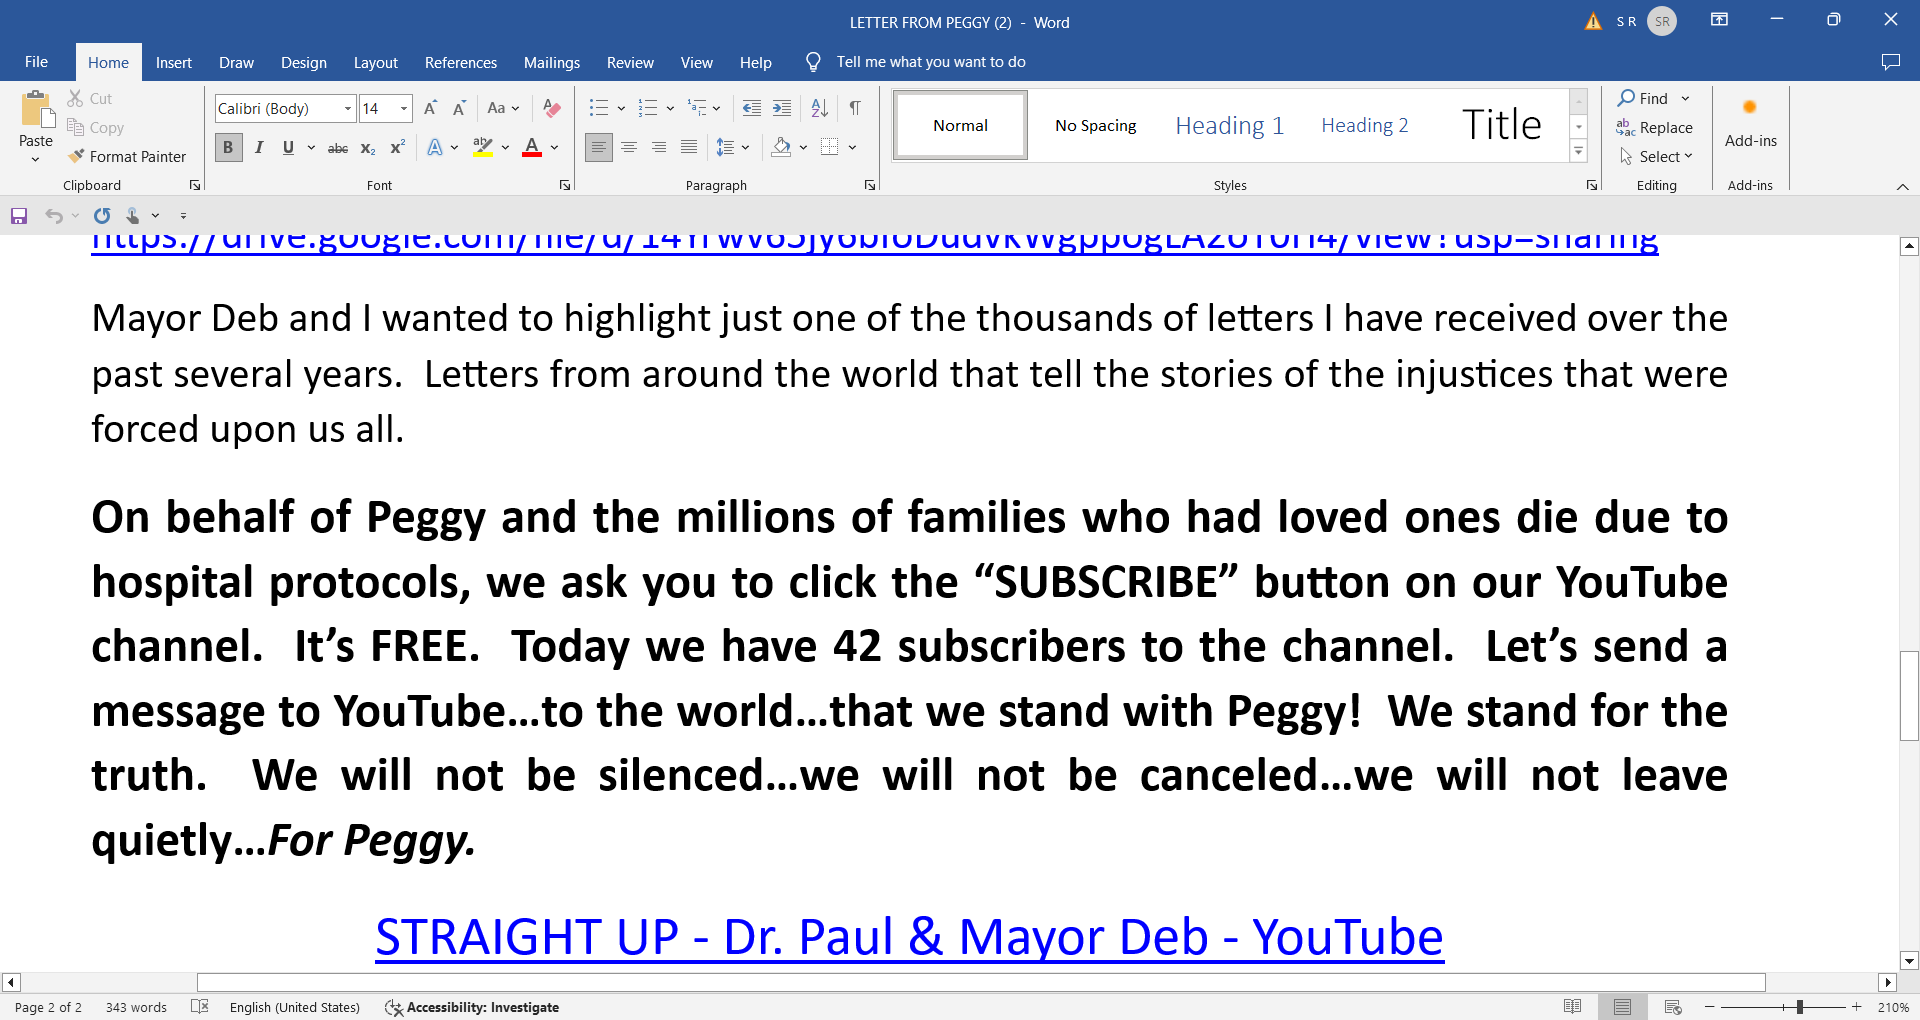Open the Comments pane icon
Image resolution: width=1920 pixels, height=1020 pixels.
point(1890,62)
